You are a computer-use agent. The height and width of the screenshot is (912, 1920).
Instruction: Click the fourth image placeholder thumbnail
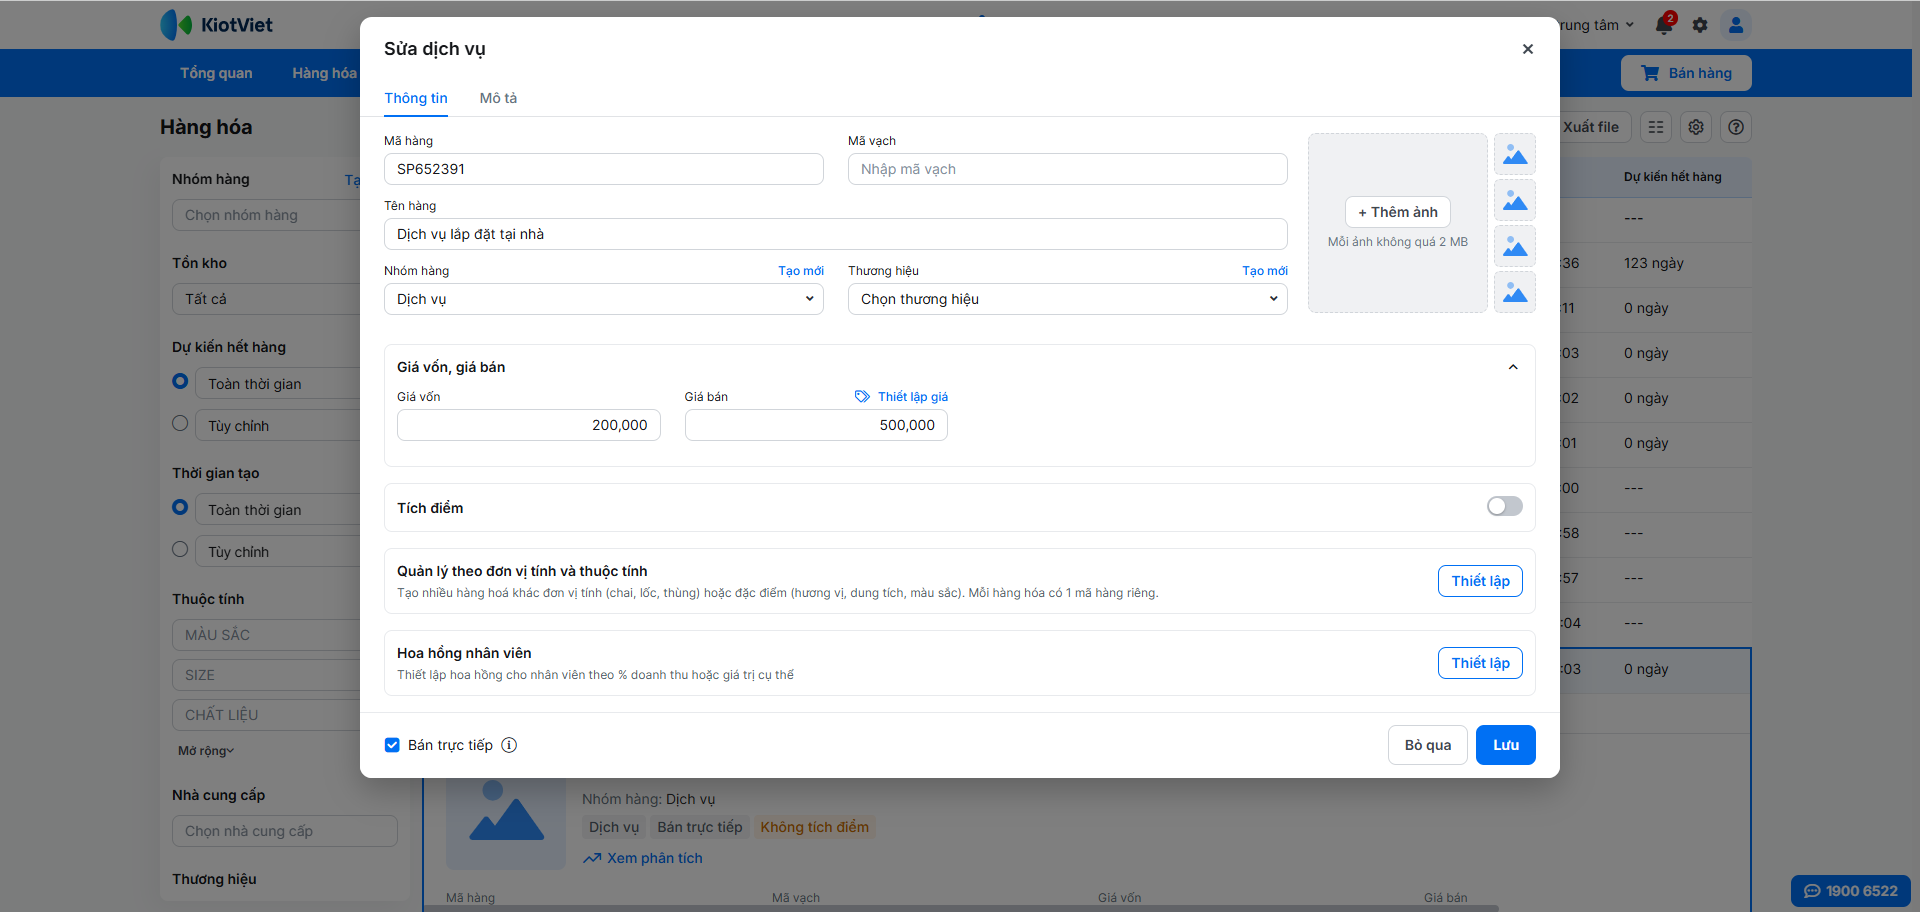pos(1515,292)
